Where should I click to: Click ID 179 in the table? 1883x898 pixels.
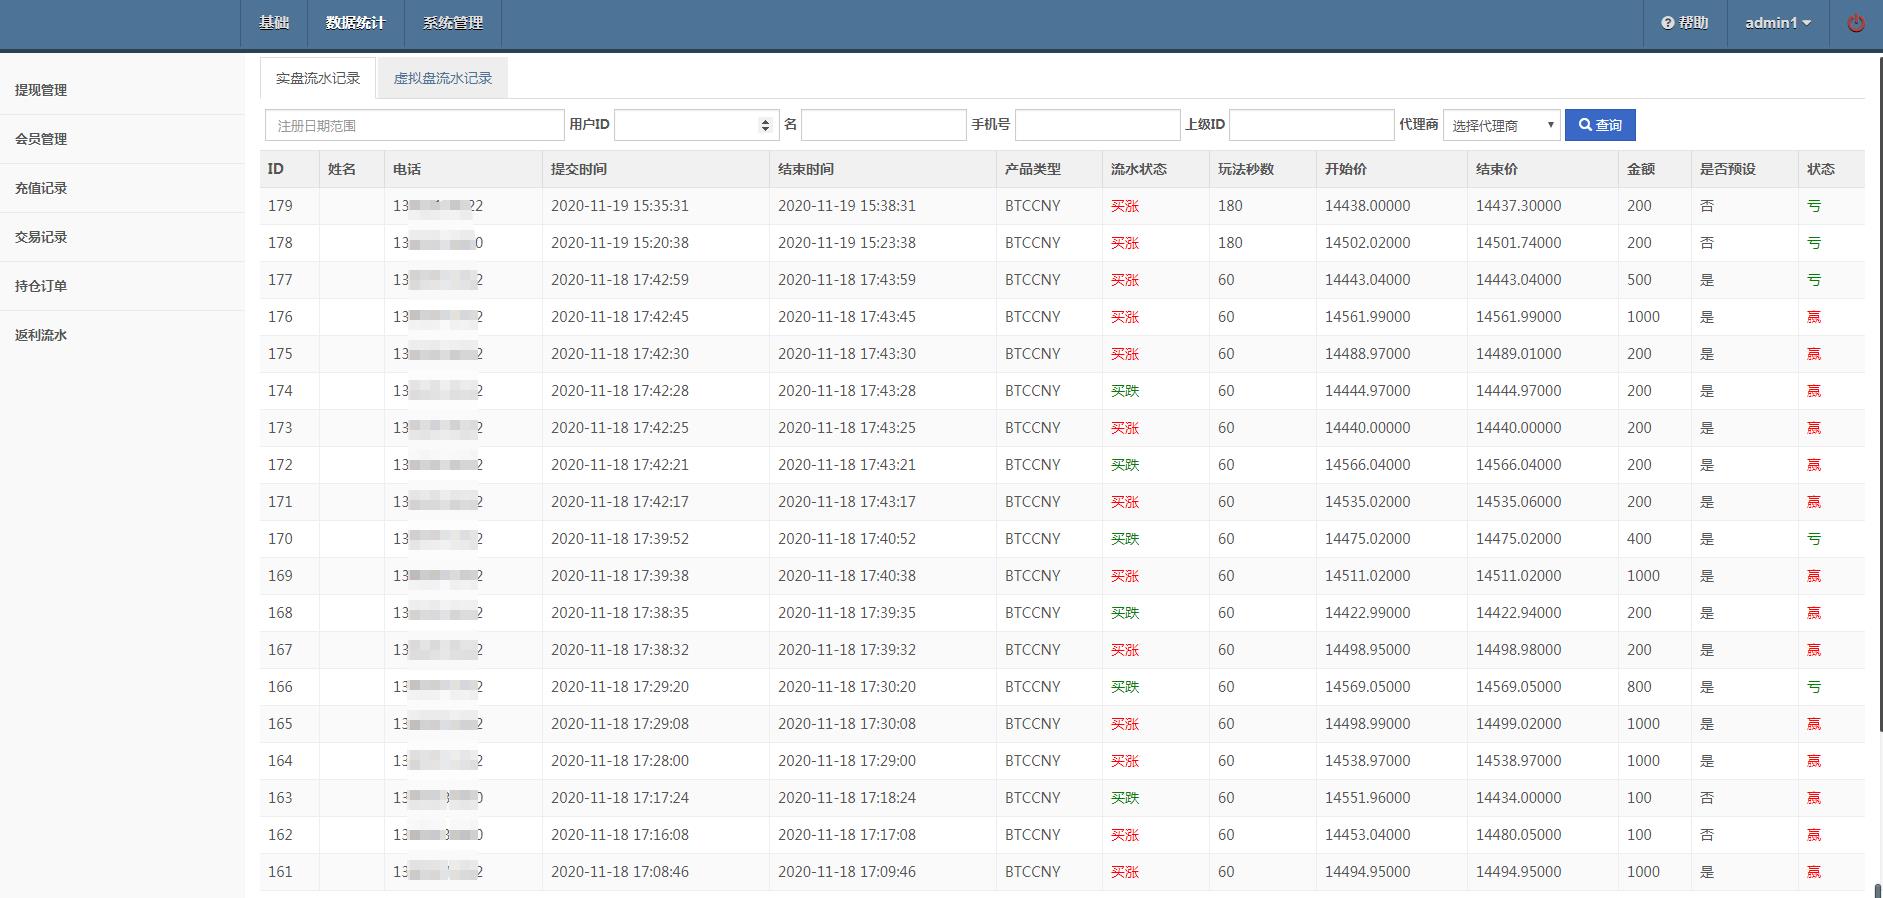click(280, 206)
